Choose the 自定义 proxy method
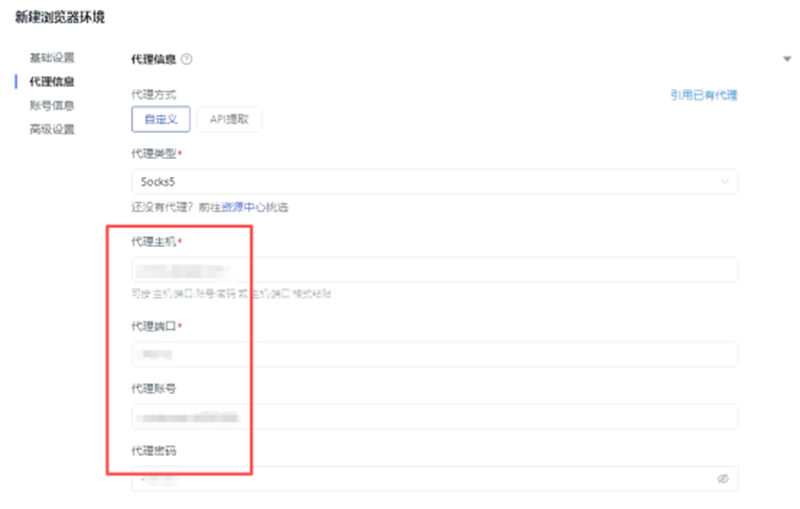 [161, 119]
